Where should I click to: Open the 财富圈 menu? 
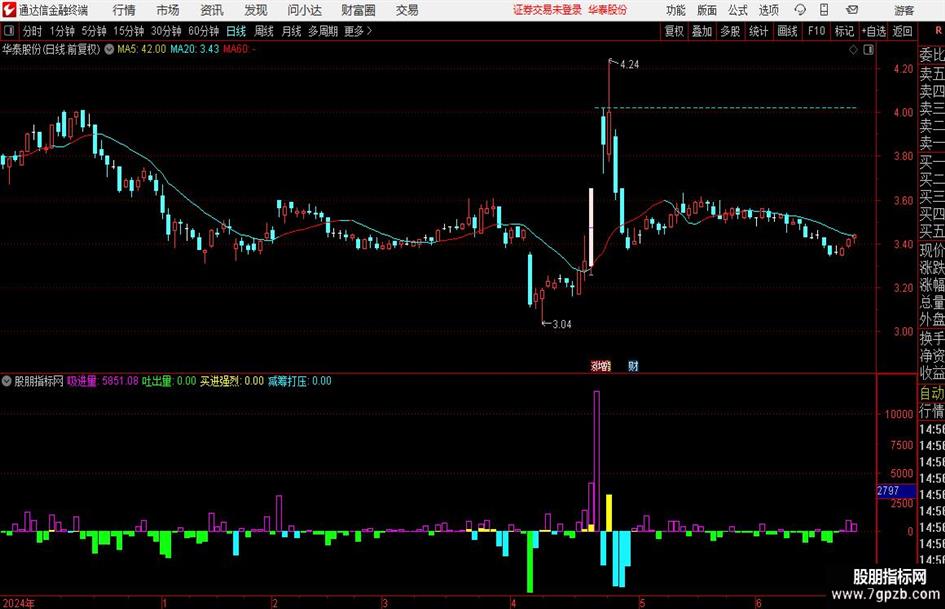point(358,10)
